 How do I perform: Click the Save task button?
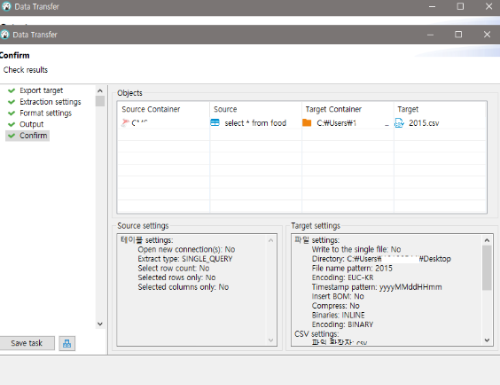27,343
